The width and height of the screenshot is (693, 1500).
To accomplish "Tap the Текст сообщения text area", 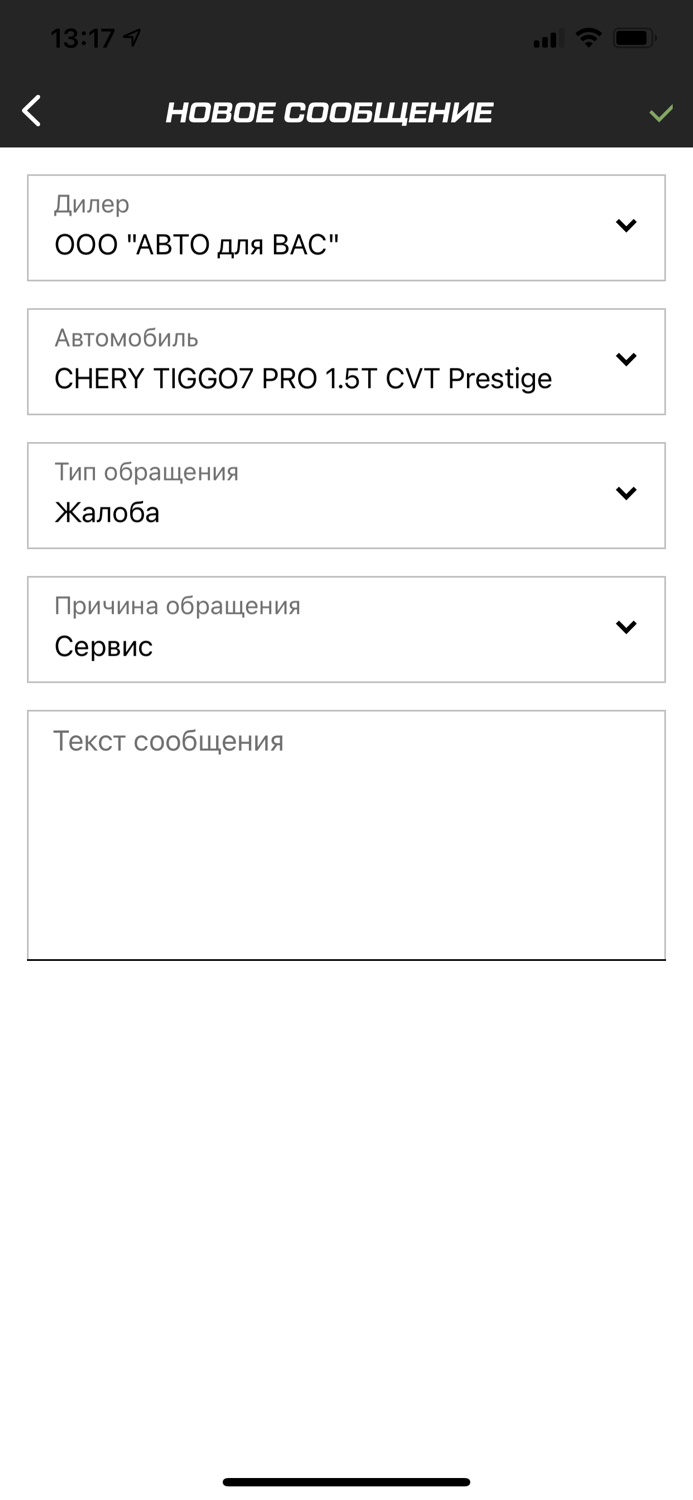I will click(346, 833).
